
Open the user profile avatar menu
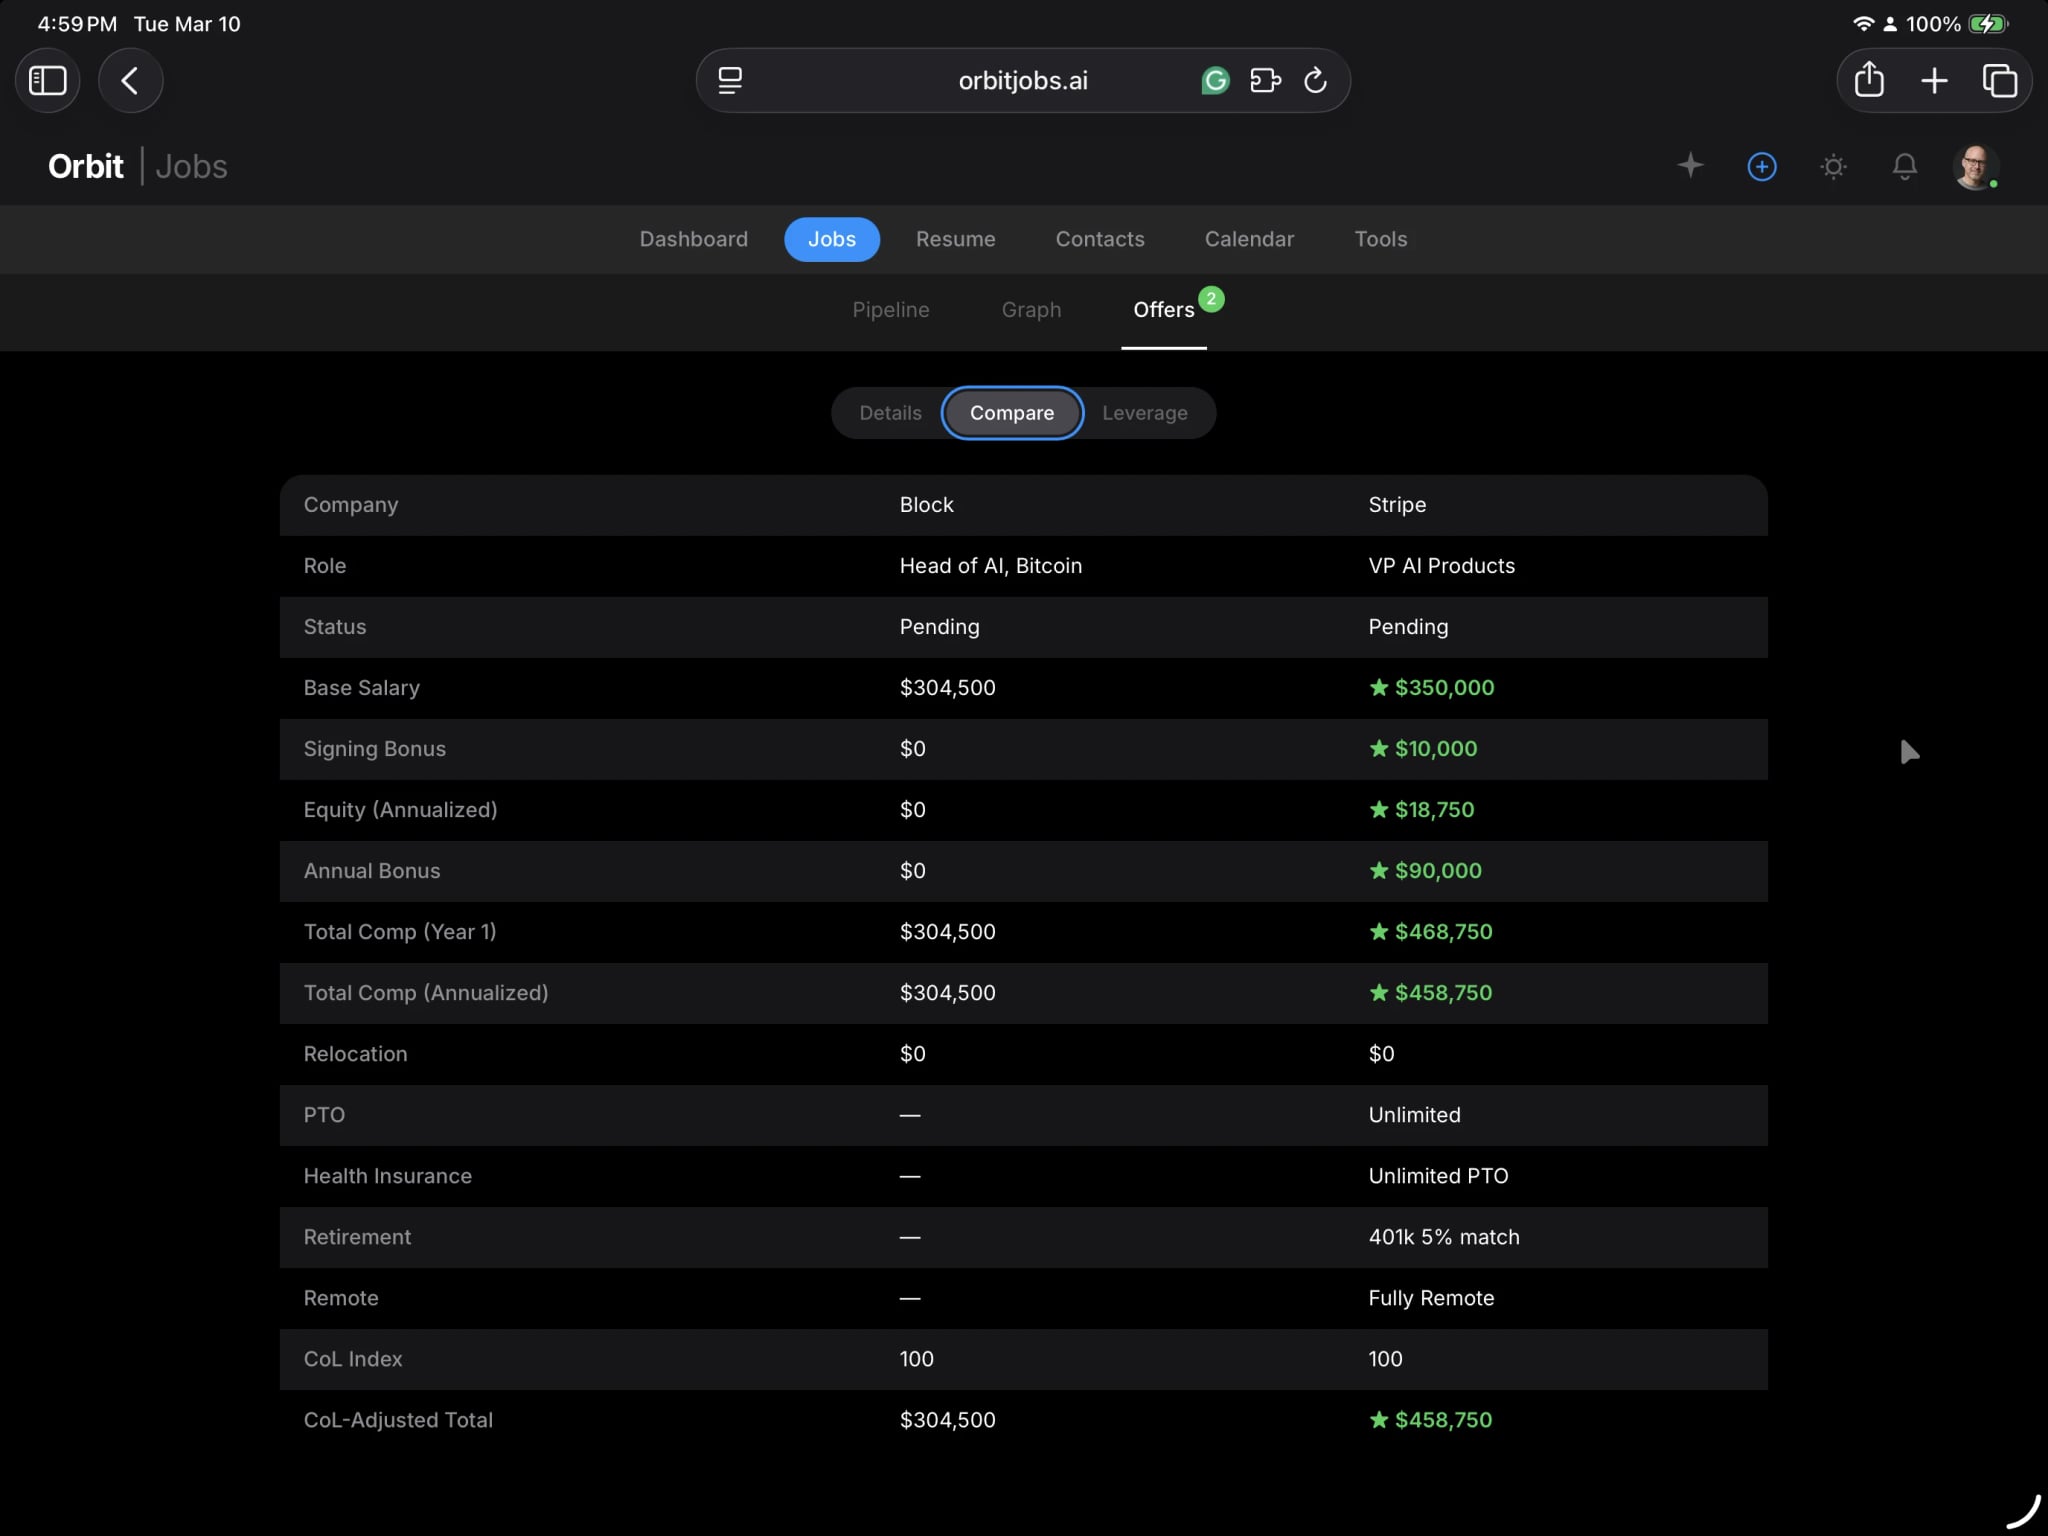point(1978,166)
